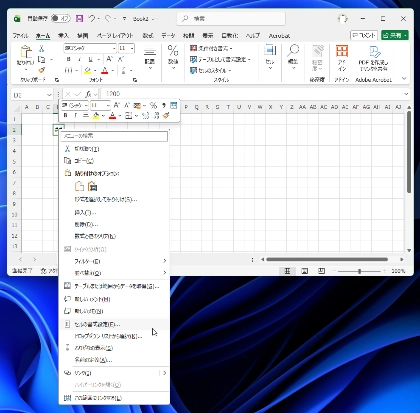
Task: Click the first paste option icon in context menu
Action: tap(79, 186)
